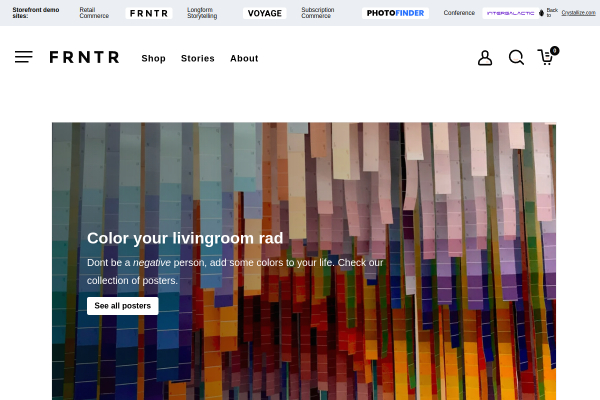Screen dimensions: 600x400
Task: Click the Storefront demo sites label
Action: 36,13
